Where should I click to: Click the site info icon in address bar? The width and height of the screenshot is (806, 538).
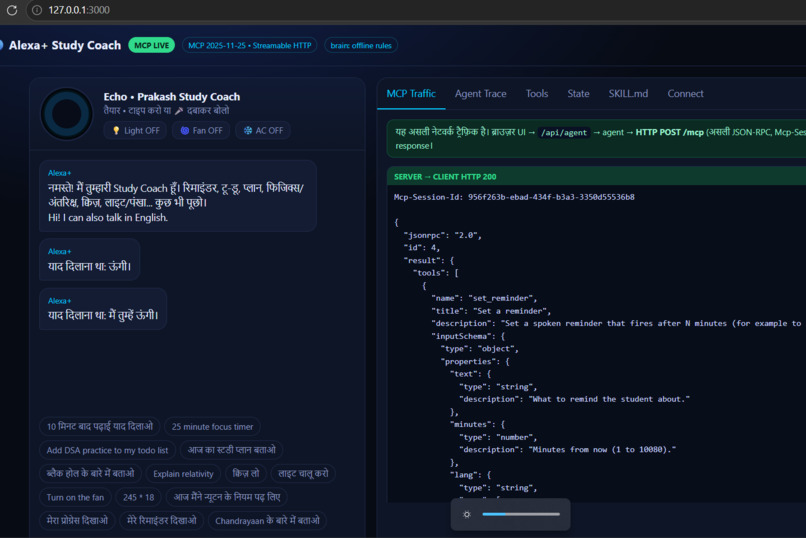[x=36, y=10]
